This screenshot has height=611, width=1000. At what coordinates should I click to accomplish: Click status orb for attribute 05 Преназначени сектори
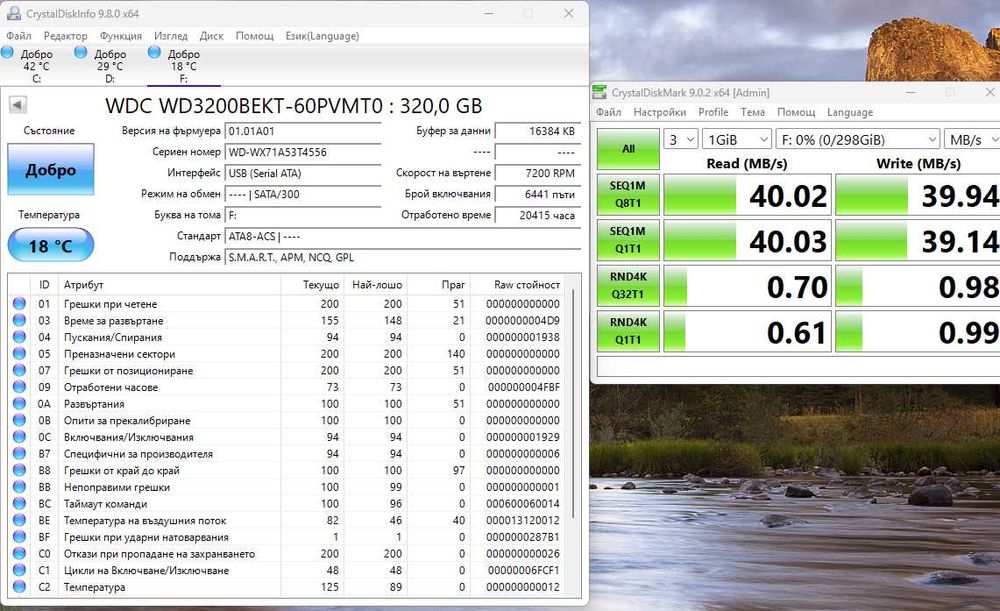pos(19,353)
